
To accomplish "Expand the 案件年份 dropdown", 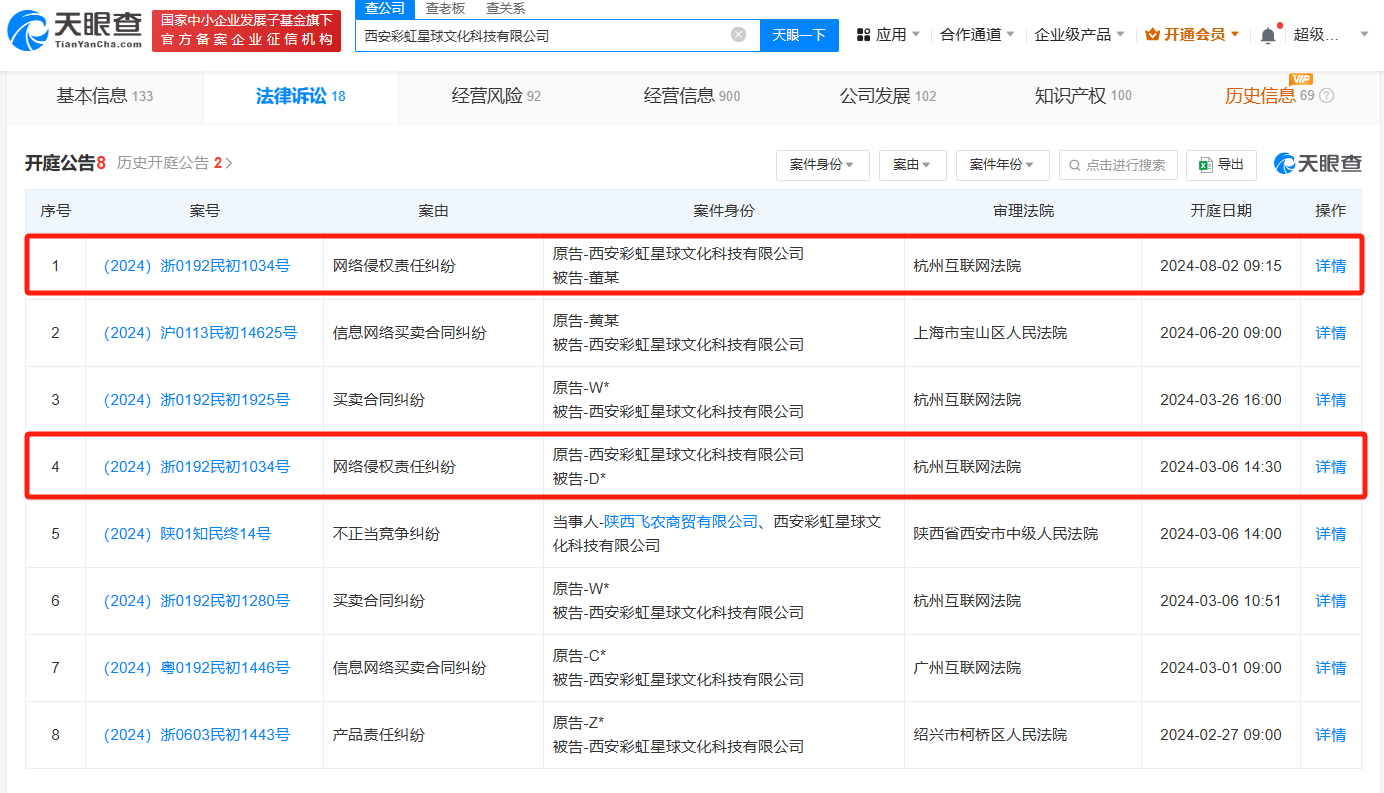I will click(1002, 165).
